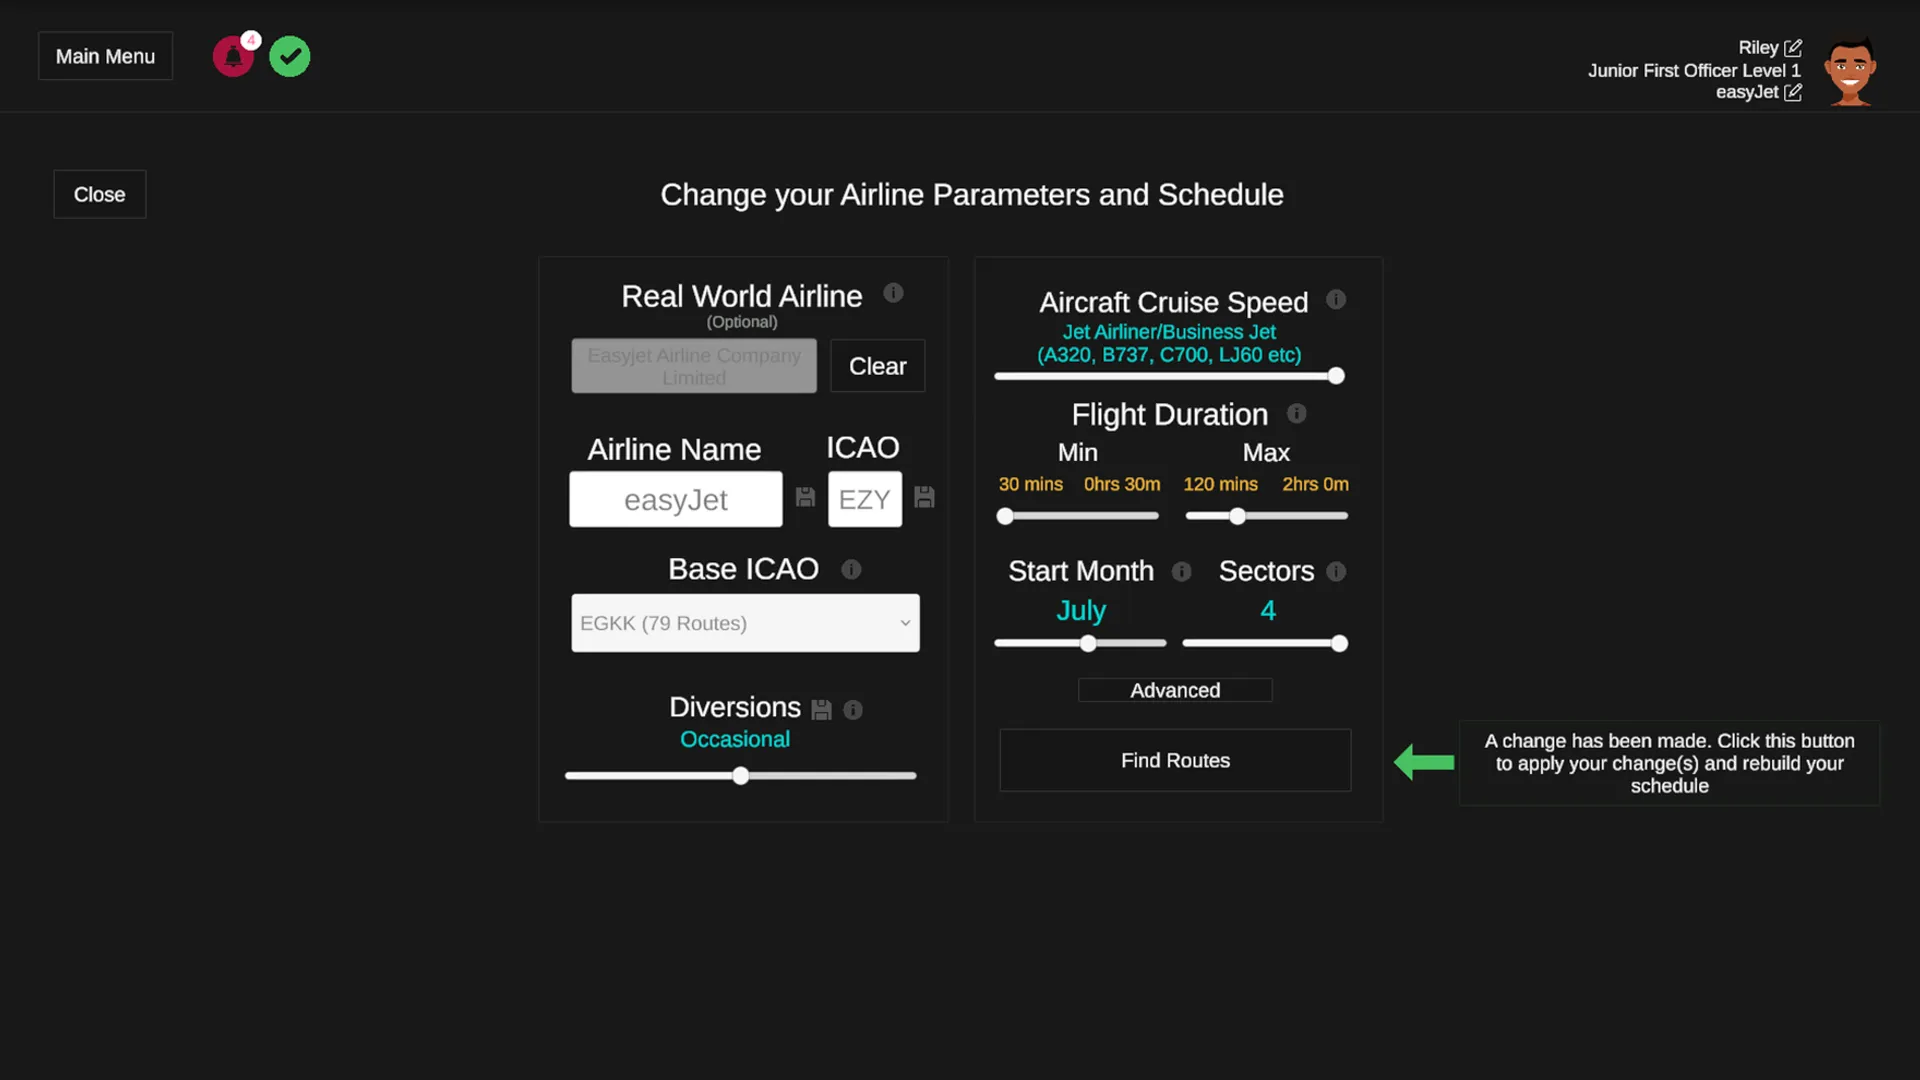Viewport: 1920px width, 1080px height.
Task: Open the Main Menu
Action: tap(105, 56)
